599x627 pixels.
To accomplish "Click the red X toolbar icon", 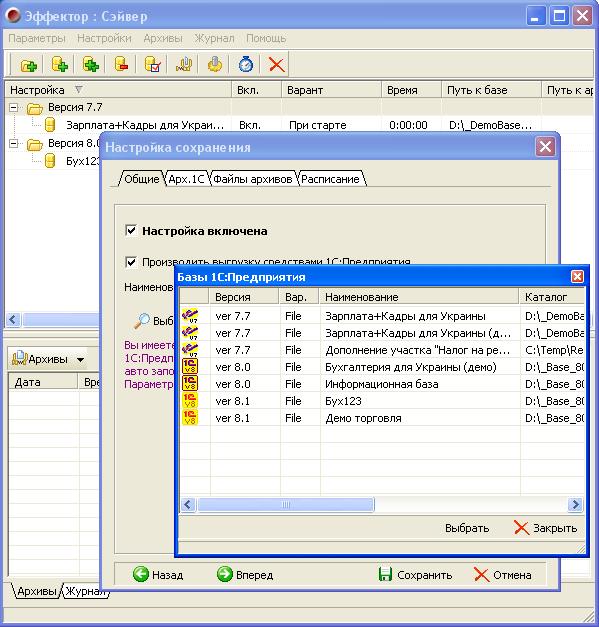I will point(276,65).
